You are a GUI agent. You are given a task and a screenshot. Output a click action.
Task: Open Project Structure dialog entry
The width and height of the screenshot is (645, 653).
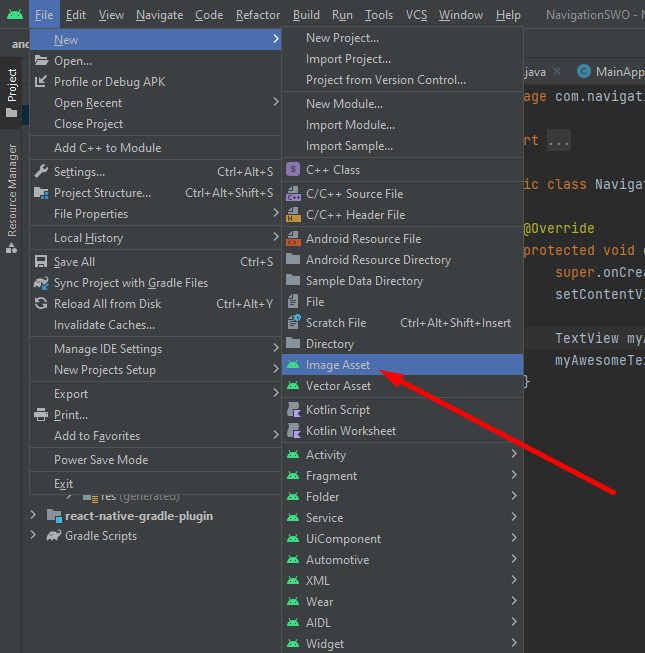tap(102, 193)
